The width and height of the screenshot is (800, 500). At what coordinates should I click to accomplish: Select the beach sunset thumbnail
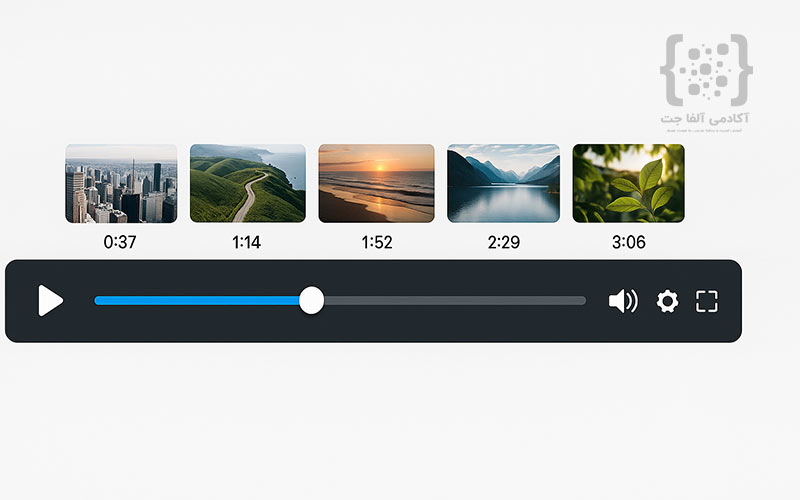[377, 183]
